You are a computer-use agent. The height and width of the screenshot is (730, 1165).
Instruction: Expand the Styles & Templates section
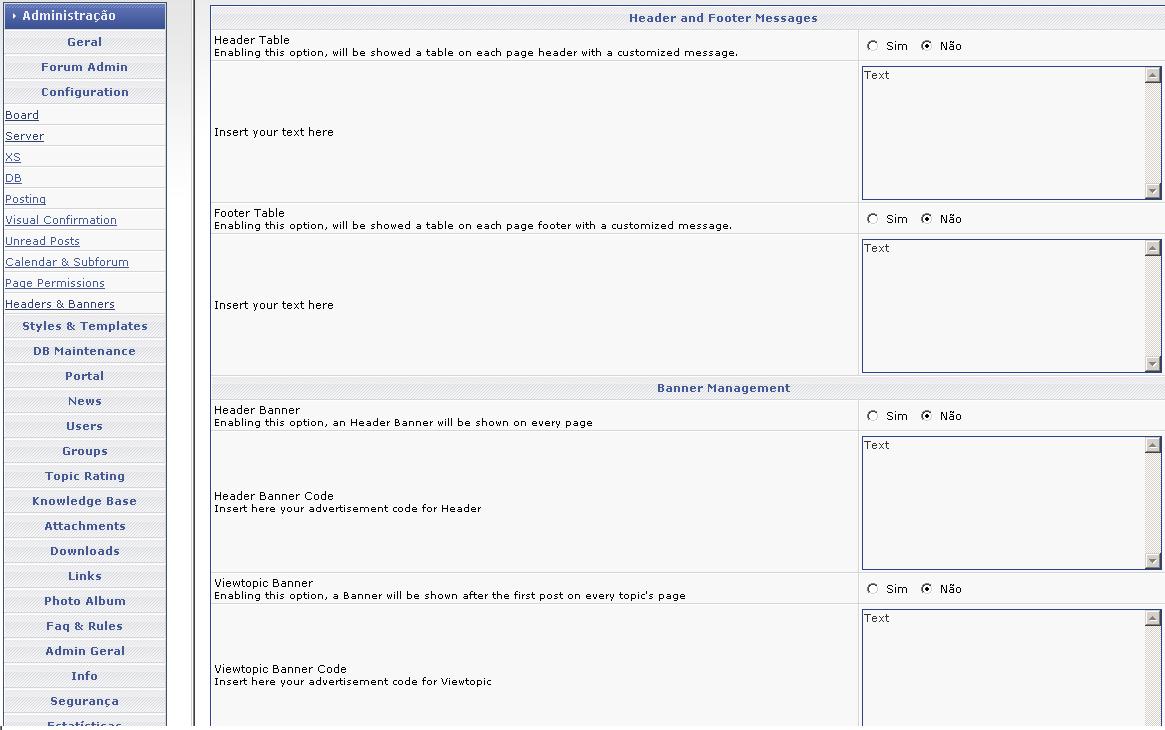click(x=85, y=326)
